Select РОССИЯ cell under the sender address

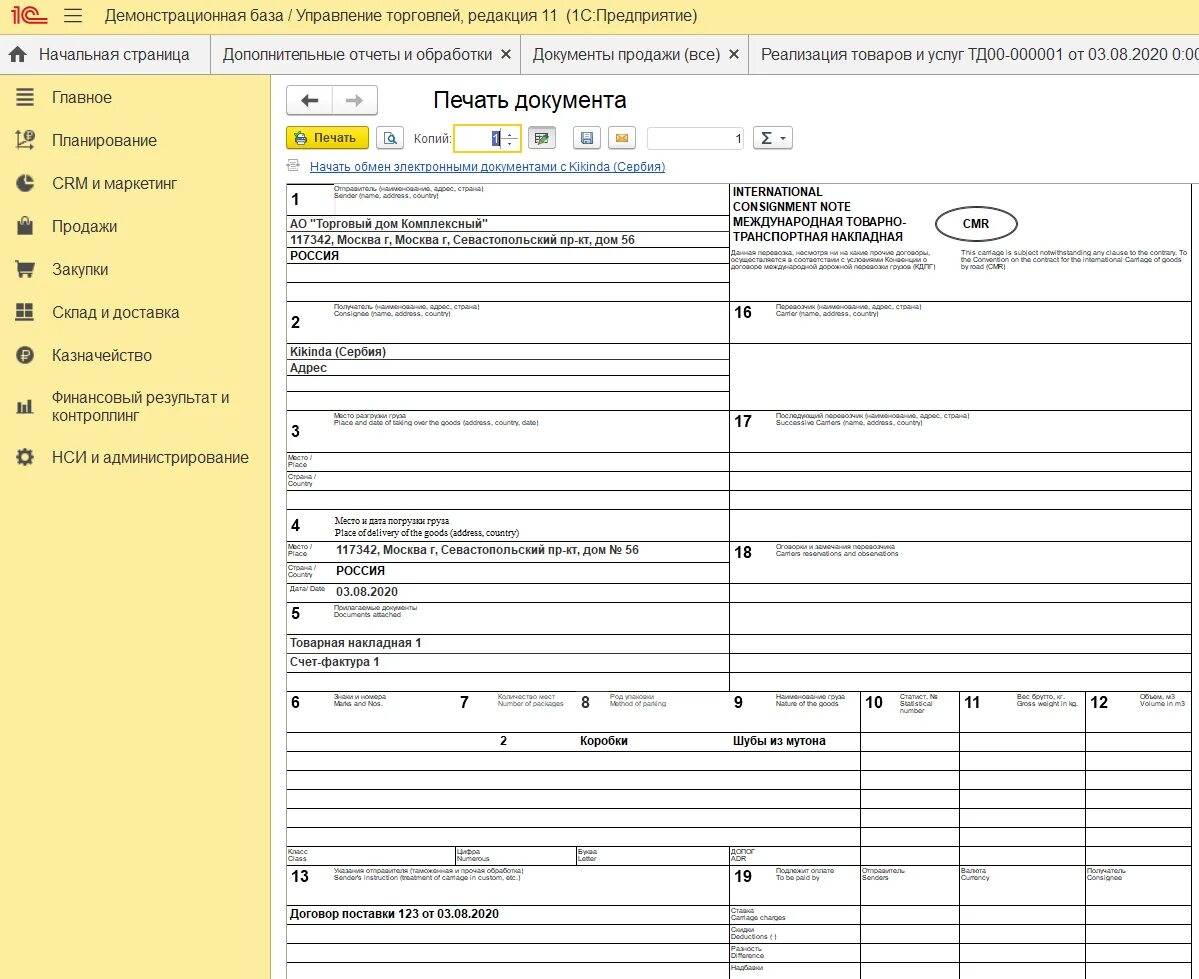click(508, 255)
